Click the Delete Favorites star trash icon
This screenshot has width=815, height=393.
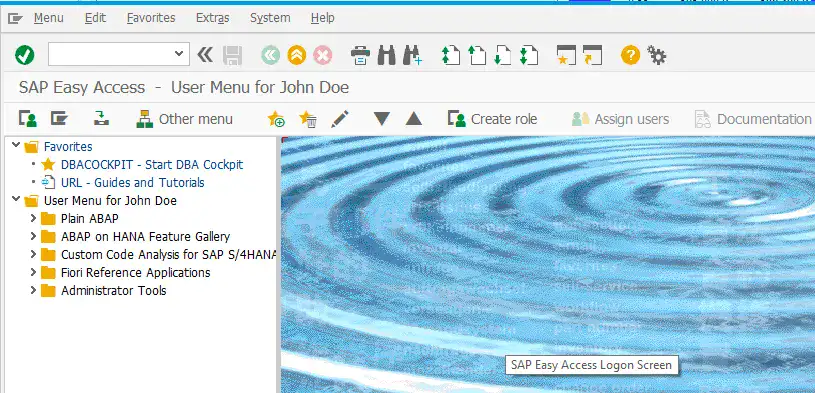[308, 119]
